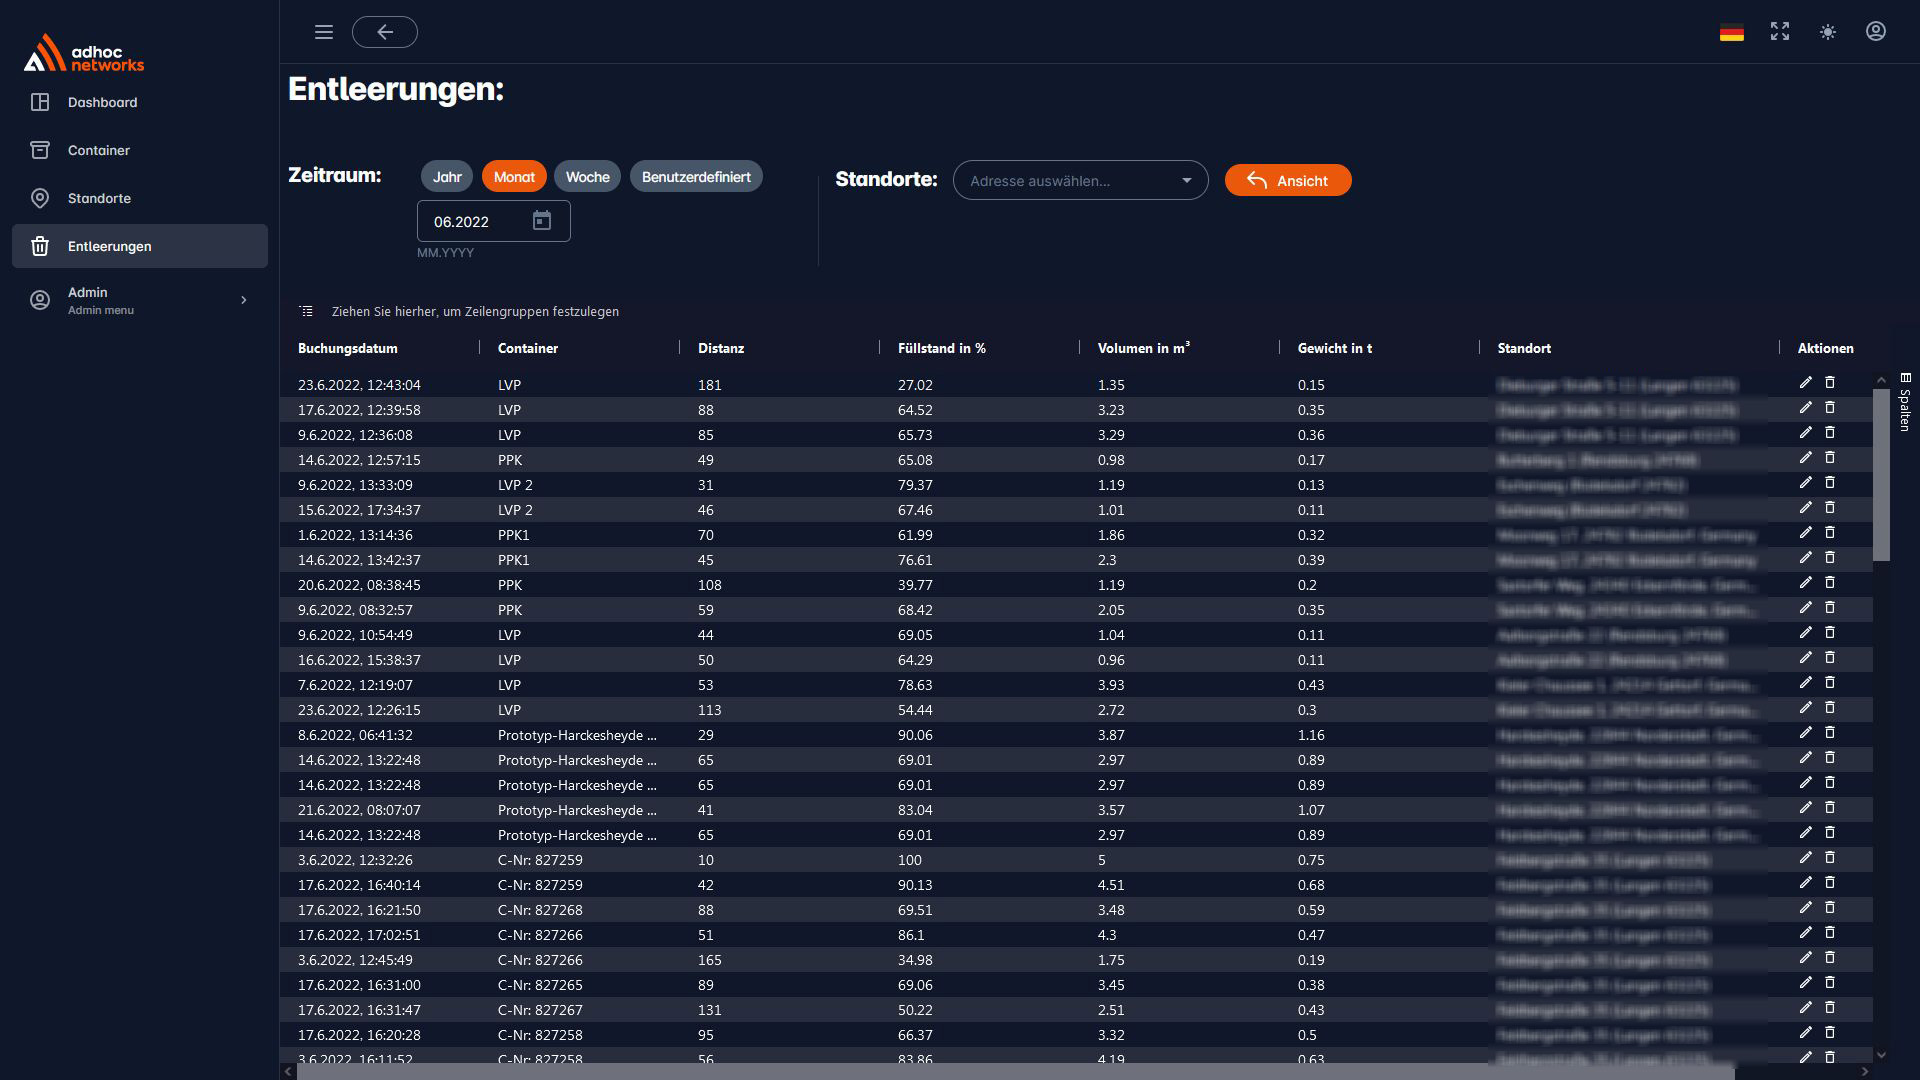Edit the 17.6.2022, 16:20:28 row
Screen dimensions: 1920x1080
[1805, 1033]
